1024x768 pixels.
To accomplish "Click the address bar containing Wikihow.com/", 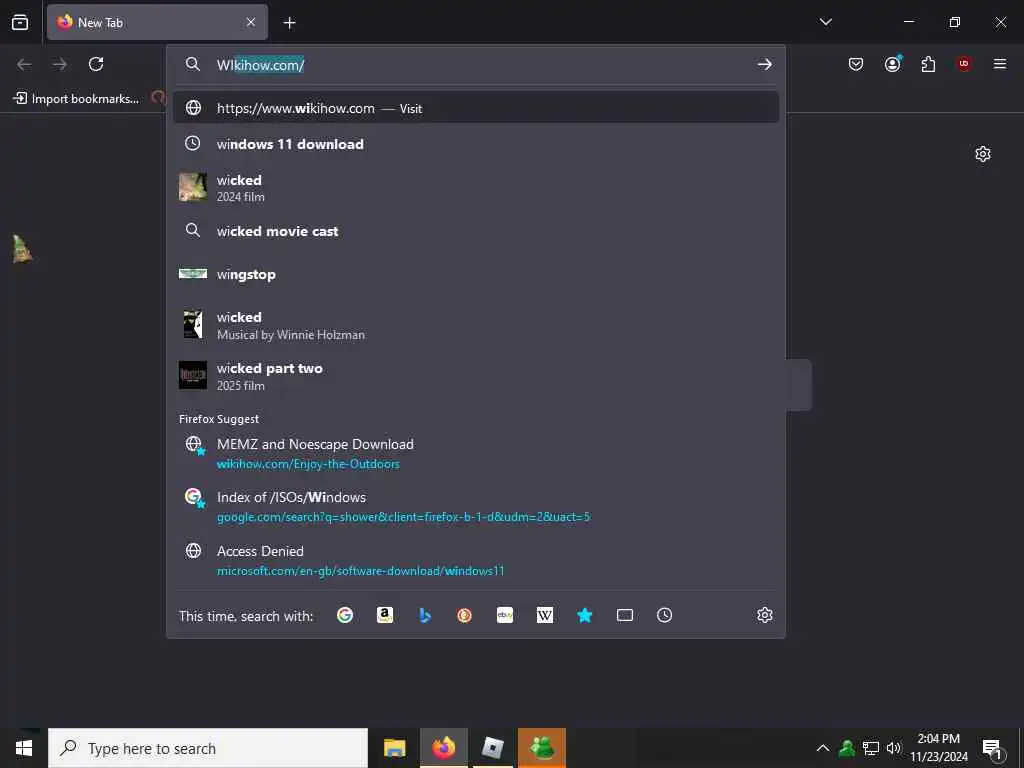I will 475,65.
